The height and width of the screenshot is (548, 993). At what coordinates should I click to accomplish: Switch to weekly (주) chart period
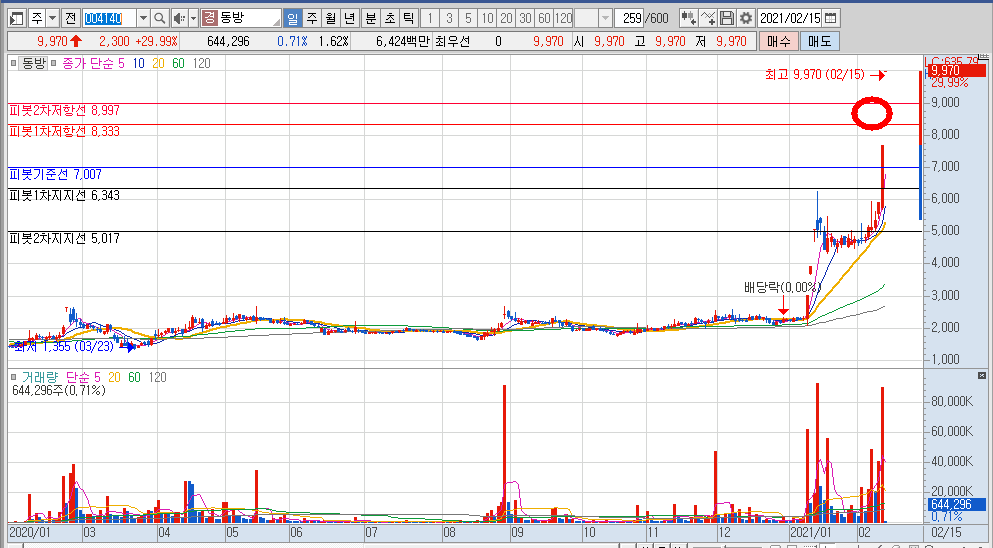(311, 18)
